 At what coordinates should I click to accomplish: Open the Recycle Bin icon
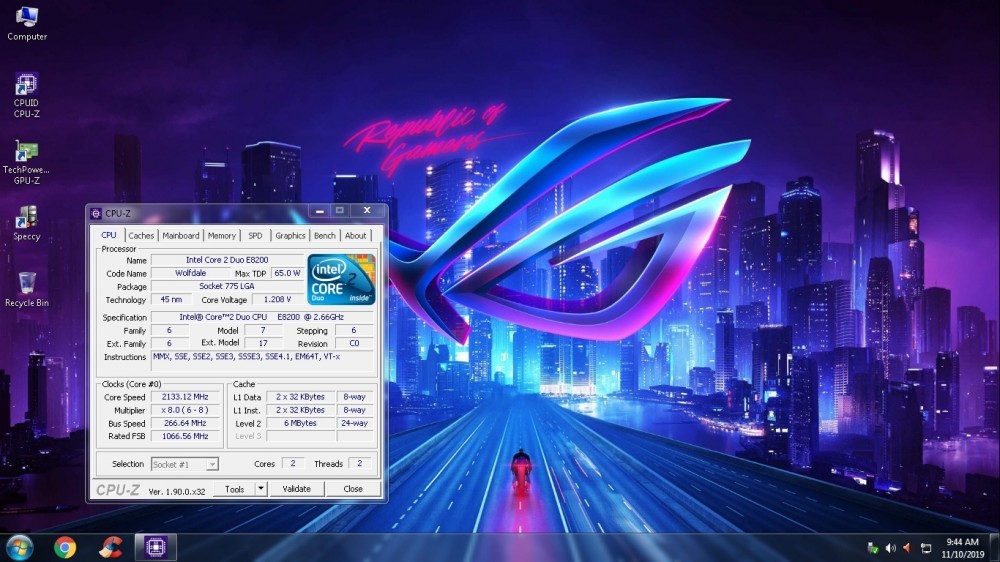(x=27, y=290)
